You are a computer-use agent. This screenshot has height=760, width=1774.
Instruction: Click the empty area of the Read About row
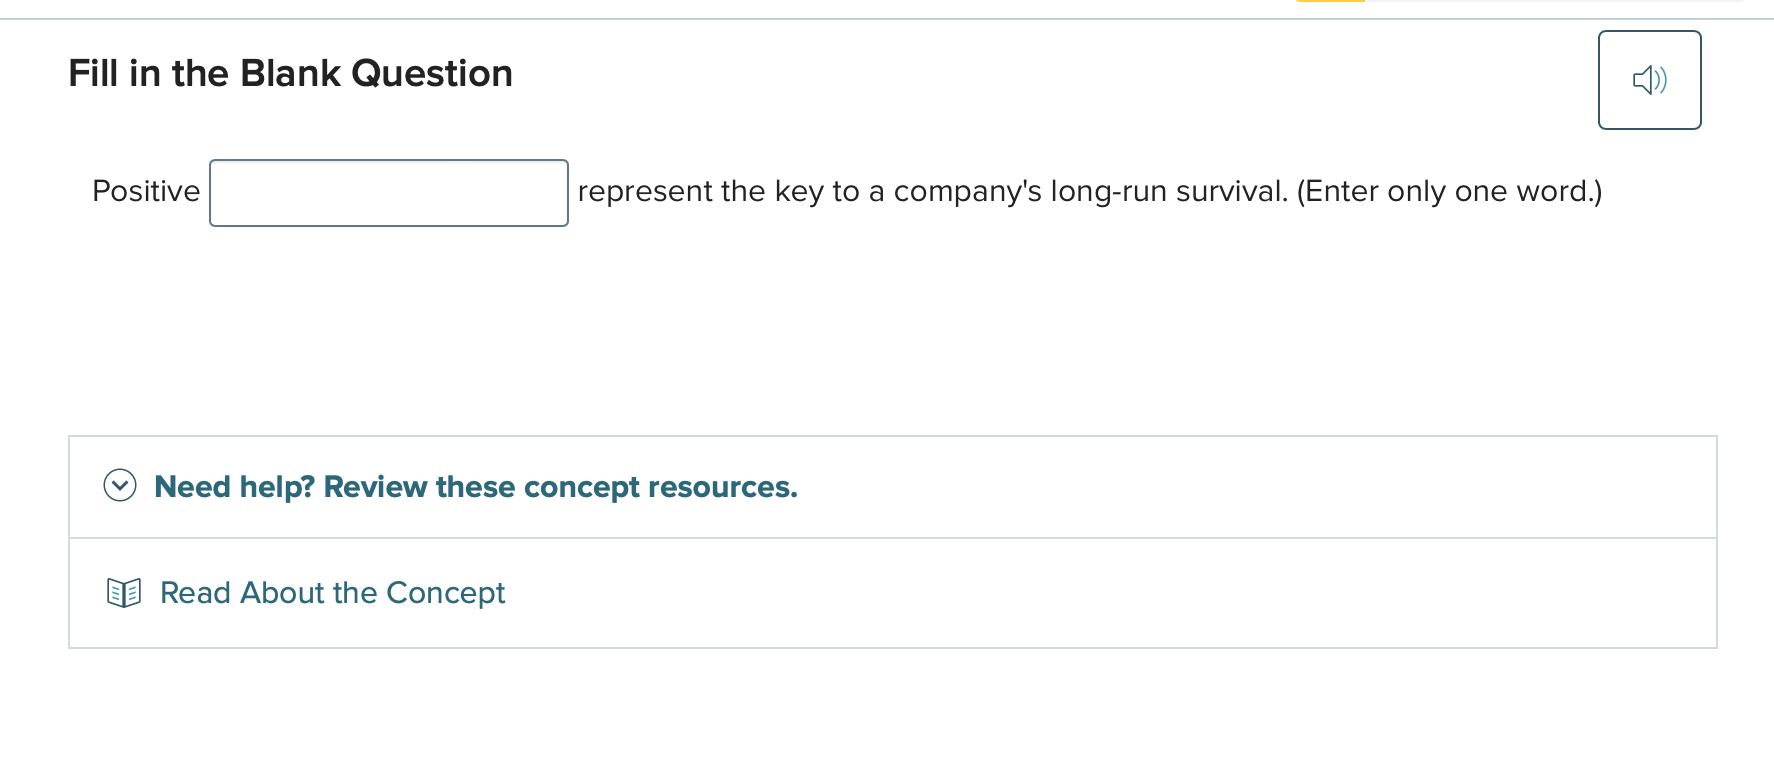(1100, 593)
